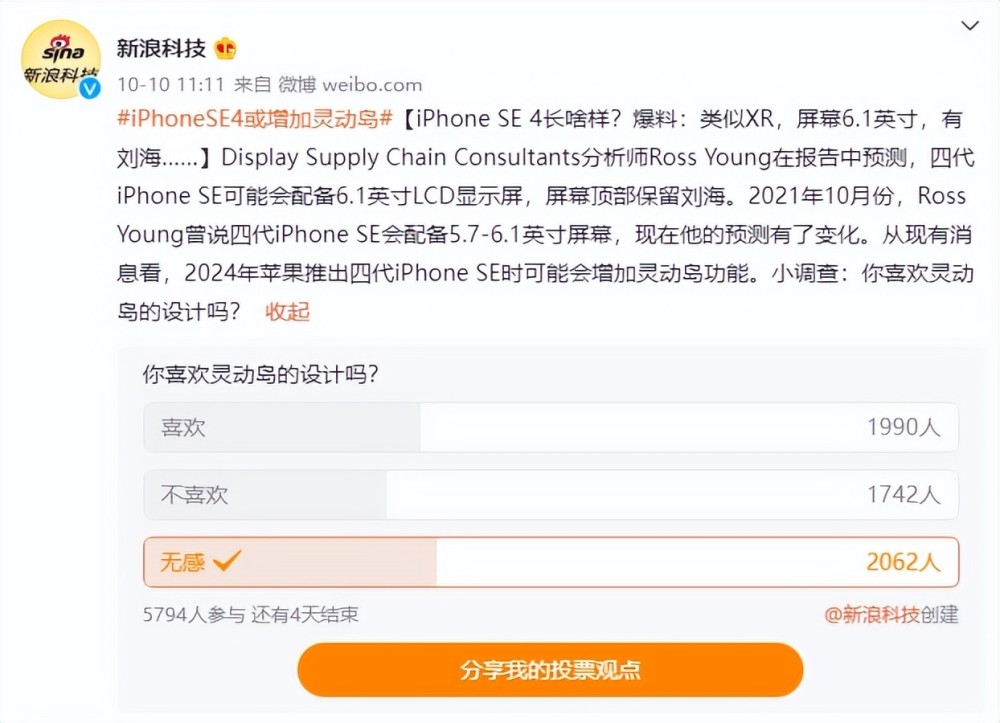Click the orange checkmark next to 无感
Screen dimensions: 1000x723
(227, 560)
